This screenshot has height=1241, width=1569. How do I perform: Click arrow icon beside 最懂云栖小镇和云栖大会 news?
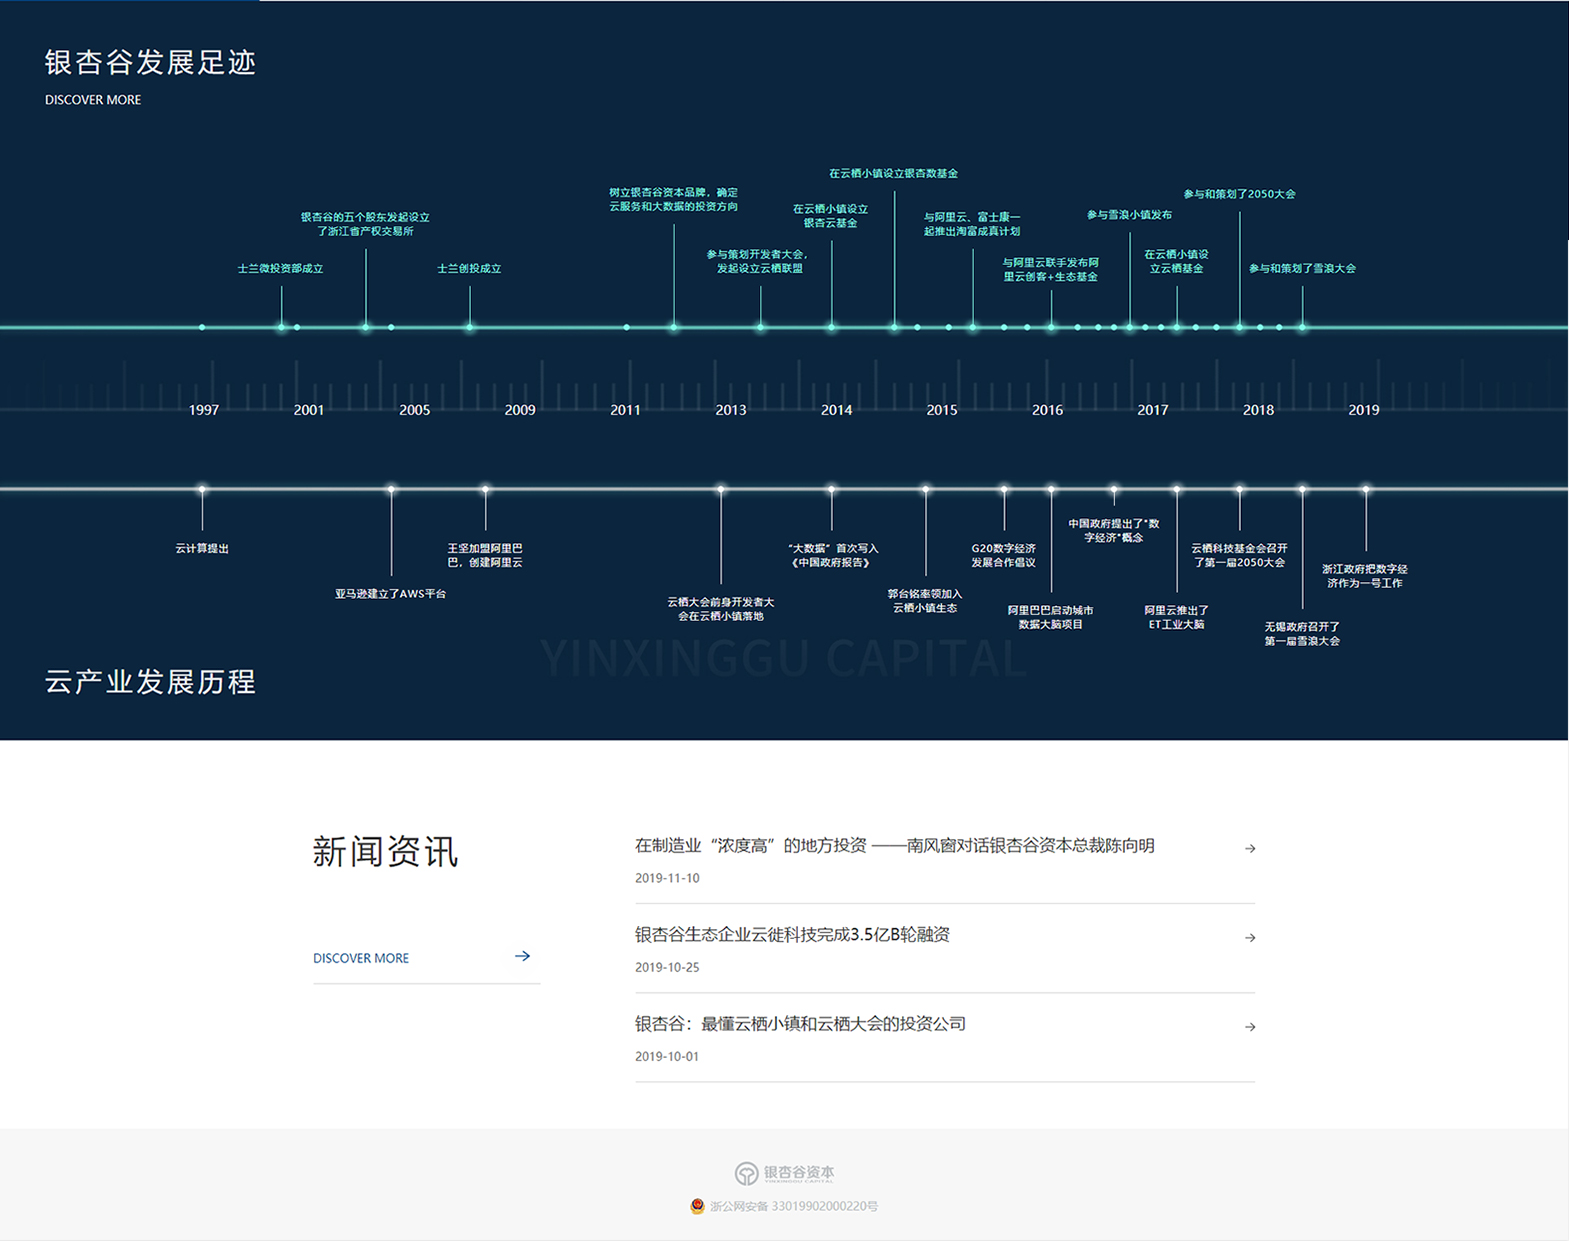click(x=1249, y=1026)
